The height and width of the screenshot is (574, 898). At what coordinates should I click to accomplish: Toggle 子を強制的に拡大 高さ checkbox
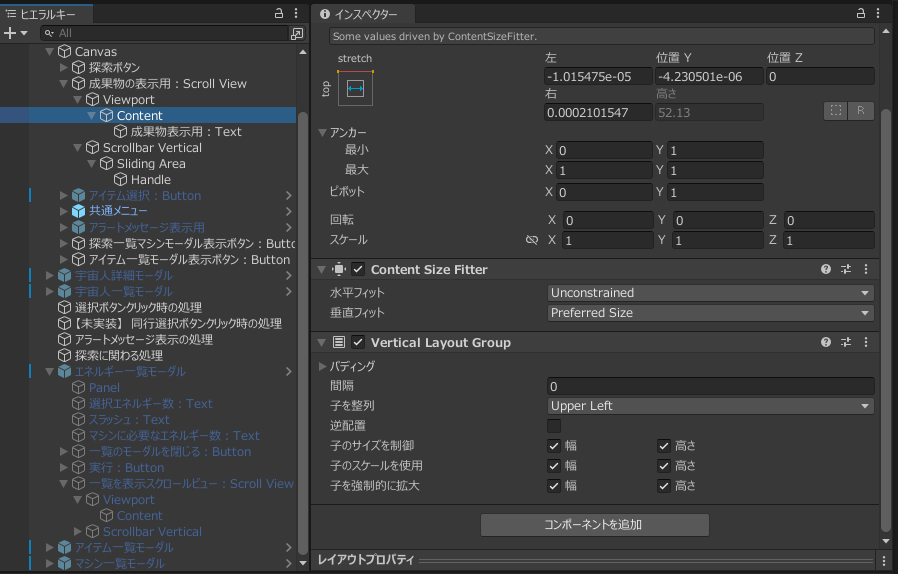[664, 486]
